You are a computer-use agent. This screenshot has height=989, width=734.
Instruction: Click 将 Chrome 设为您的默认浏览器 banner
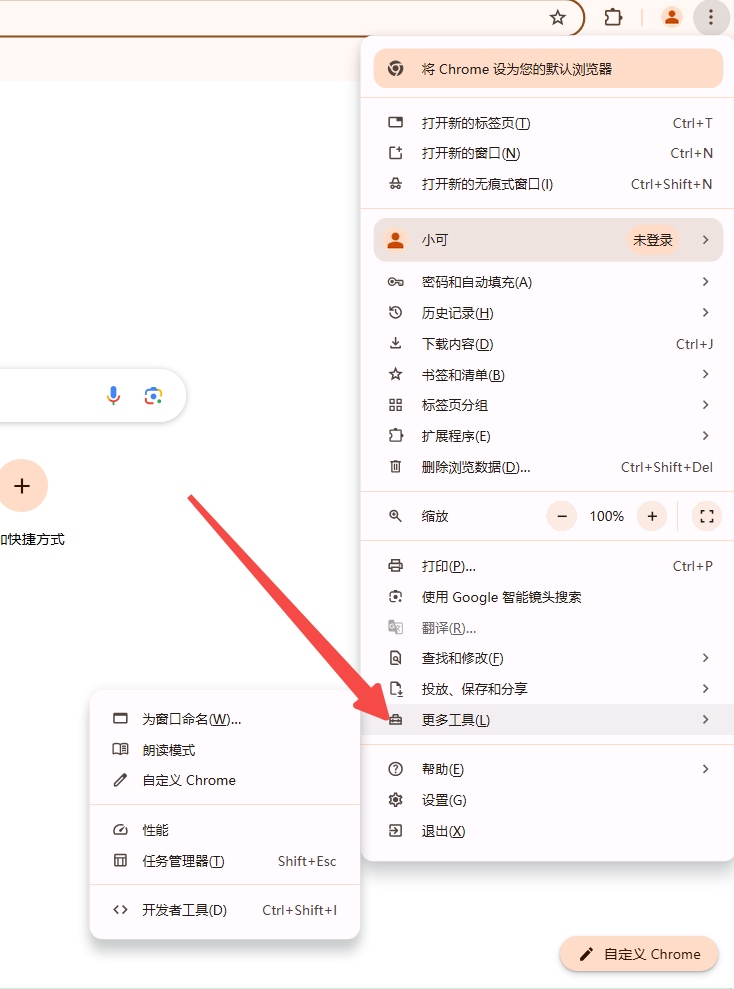[548, 69]
